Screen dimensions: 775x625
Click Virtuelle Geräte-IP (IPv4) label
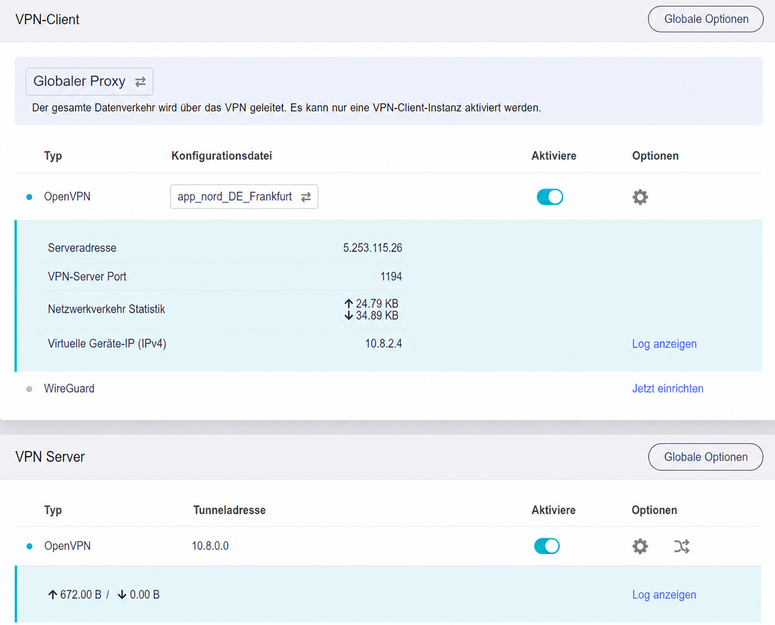107,343
